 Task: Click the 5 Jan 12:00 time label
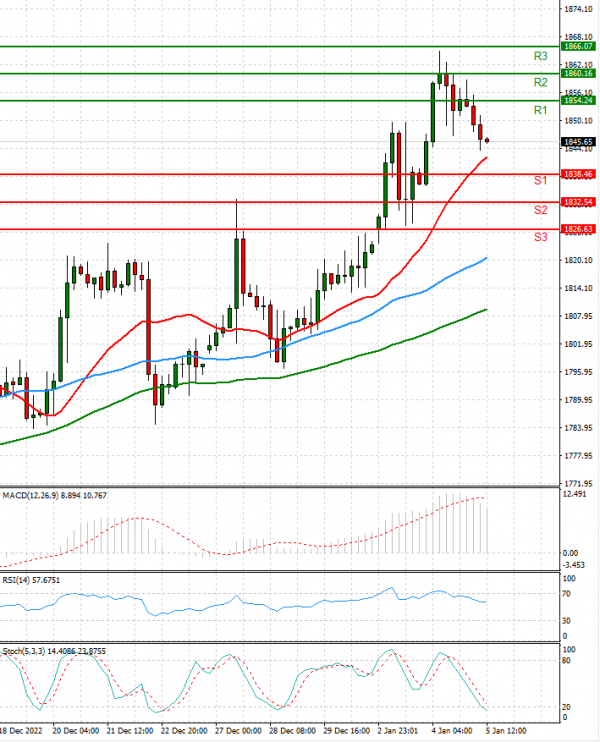pos(506,731)
